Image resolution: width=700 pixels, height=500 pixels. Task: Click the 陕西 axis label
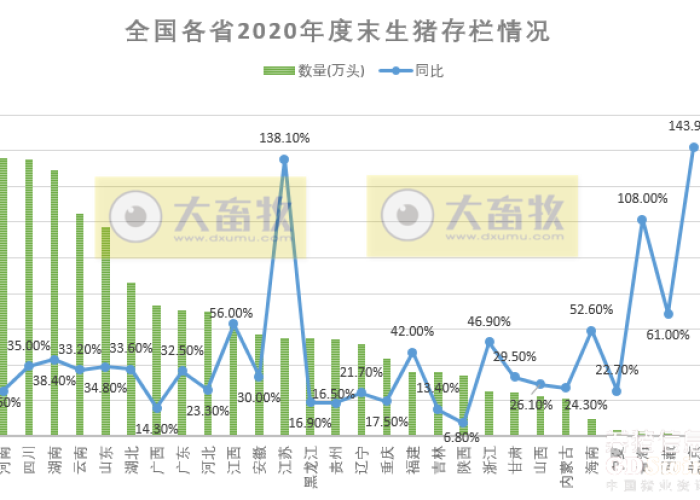point(464,460)
